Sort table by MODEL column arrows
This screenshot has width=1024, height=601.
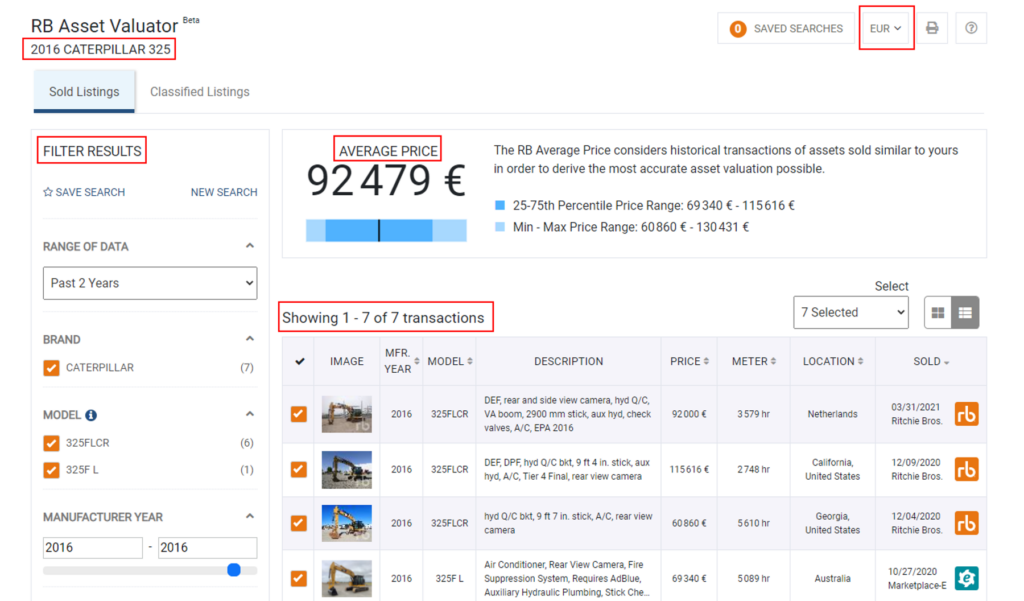(x=470, y=361)
